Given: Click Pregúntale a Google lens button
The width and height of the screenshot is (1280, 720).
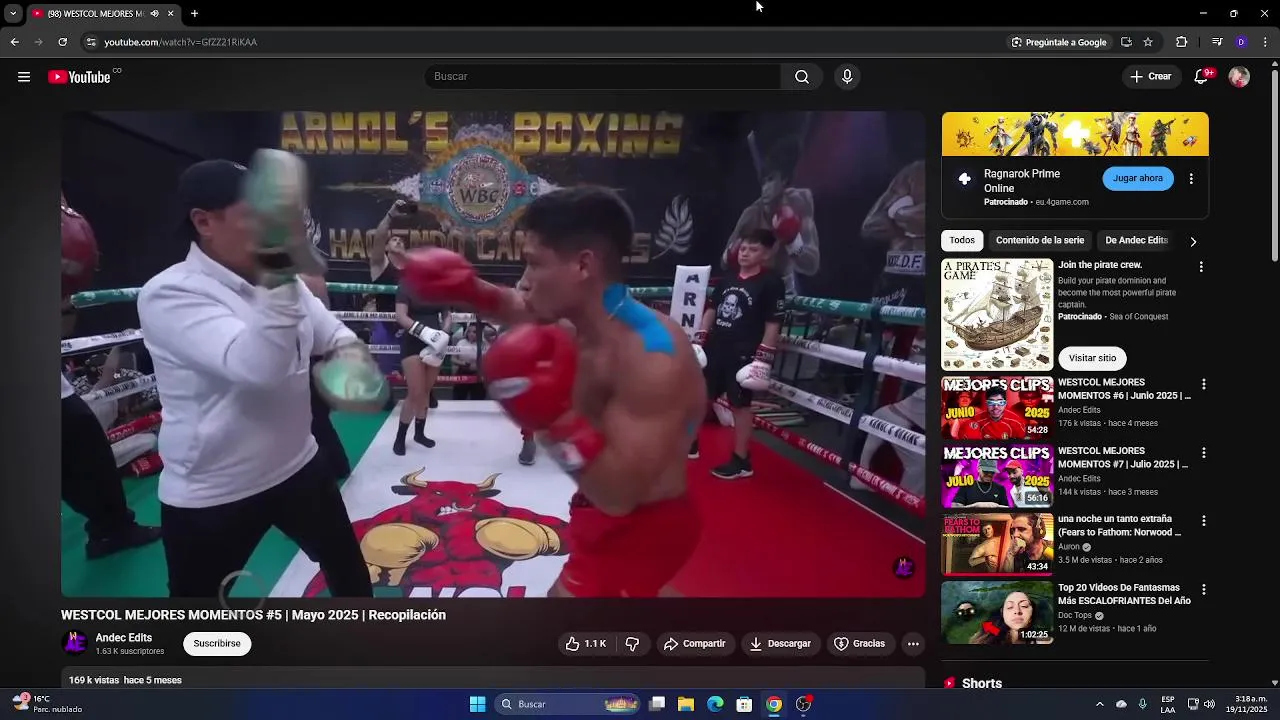Looking at the screenshot, I should click(1058, 42).
